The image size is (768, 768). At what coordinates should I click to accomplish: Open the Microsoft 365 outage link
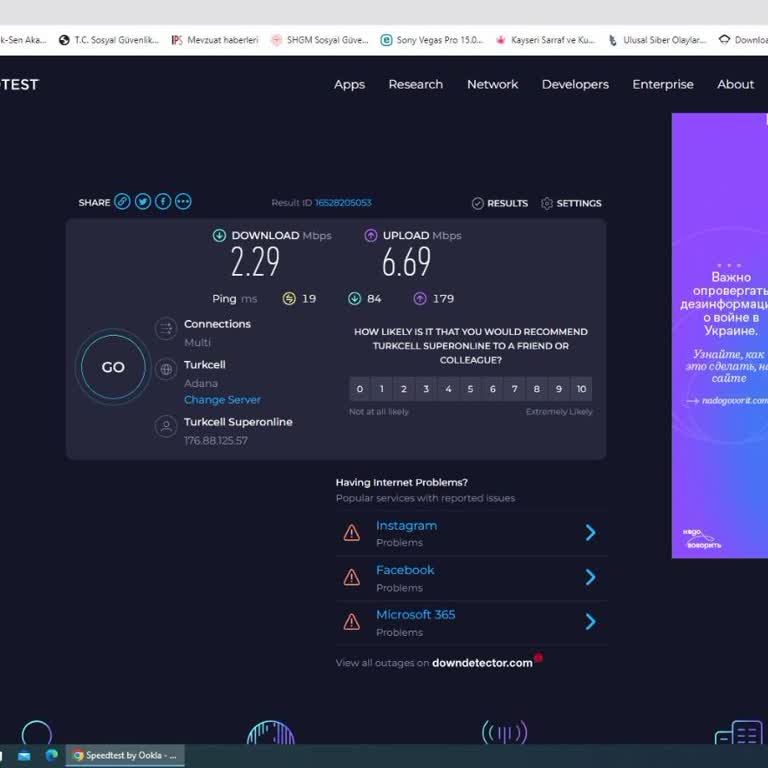click(415, 615)
